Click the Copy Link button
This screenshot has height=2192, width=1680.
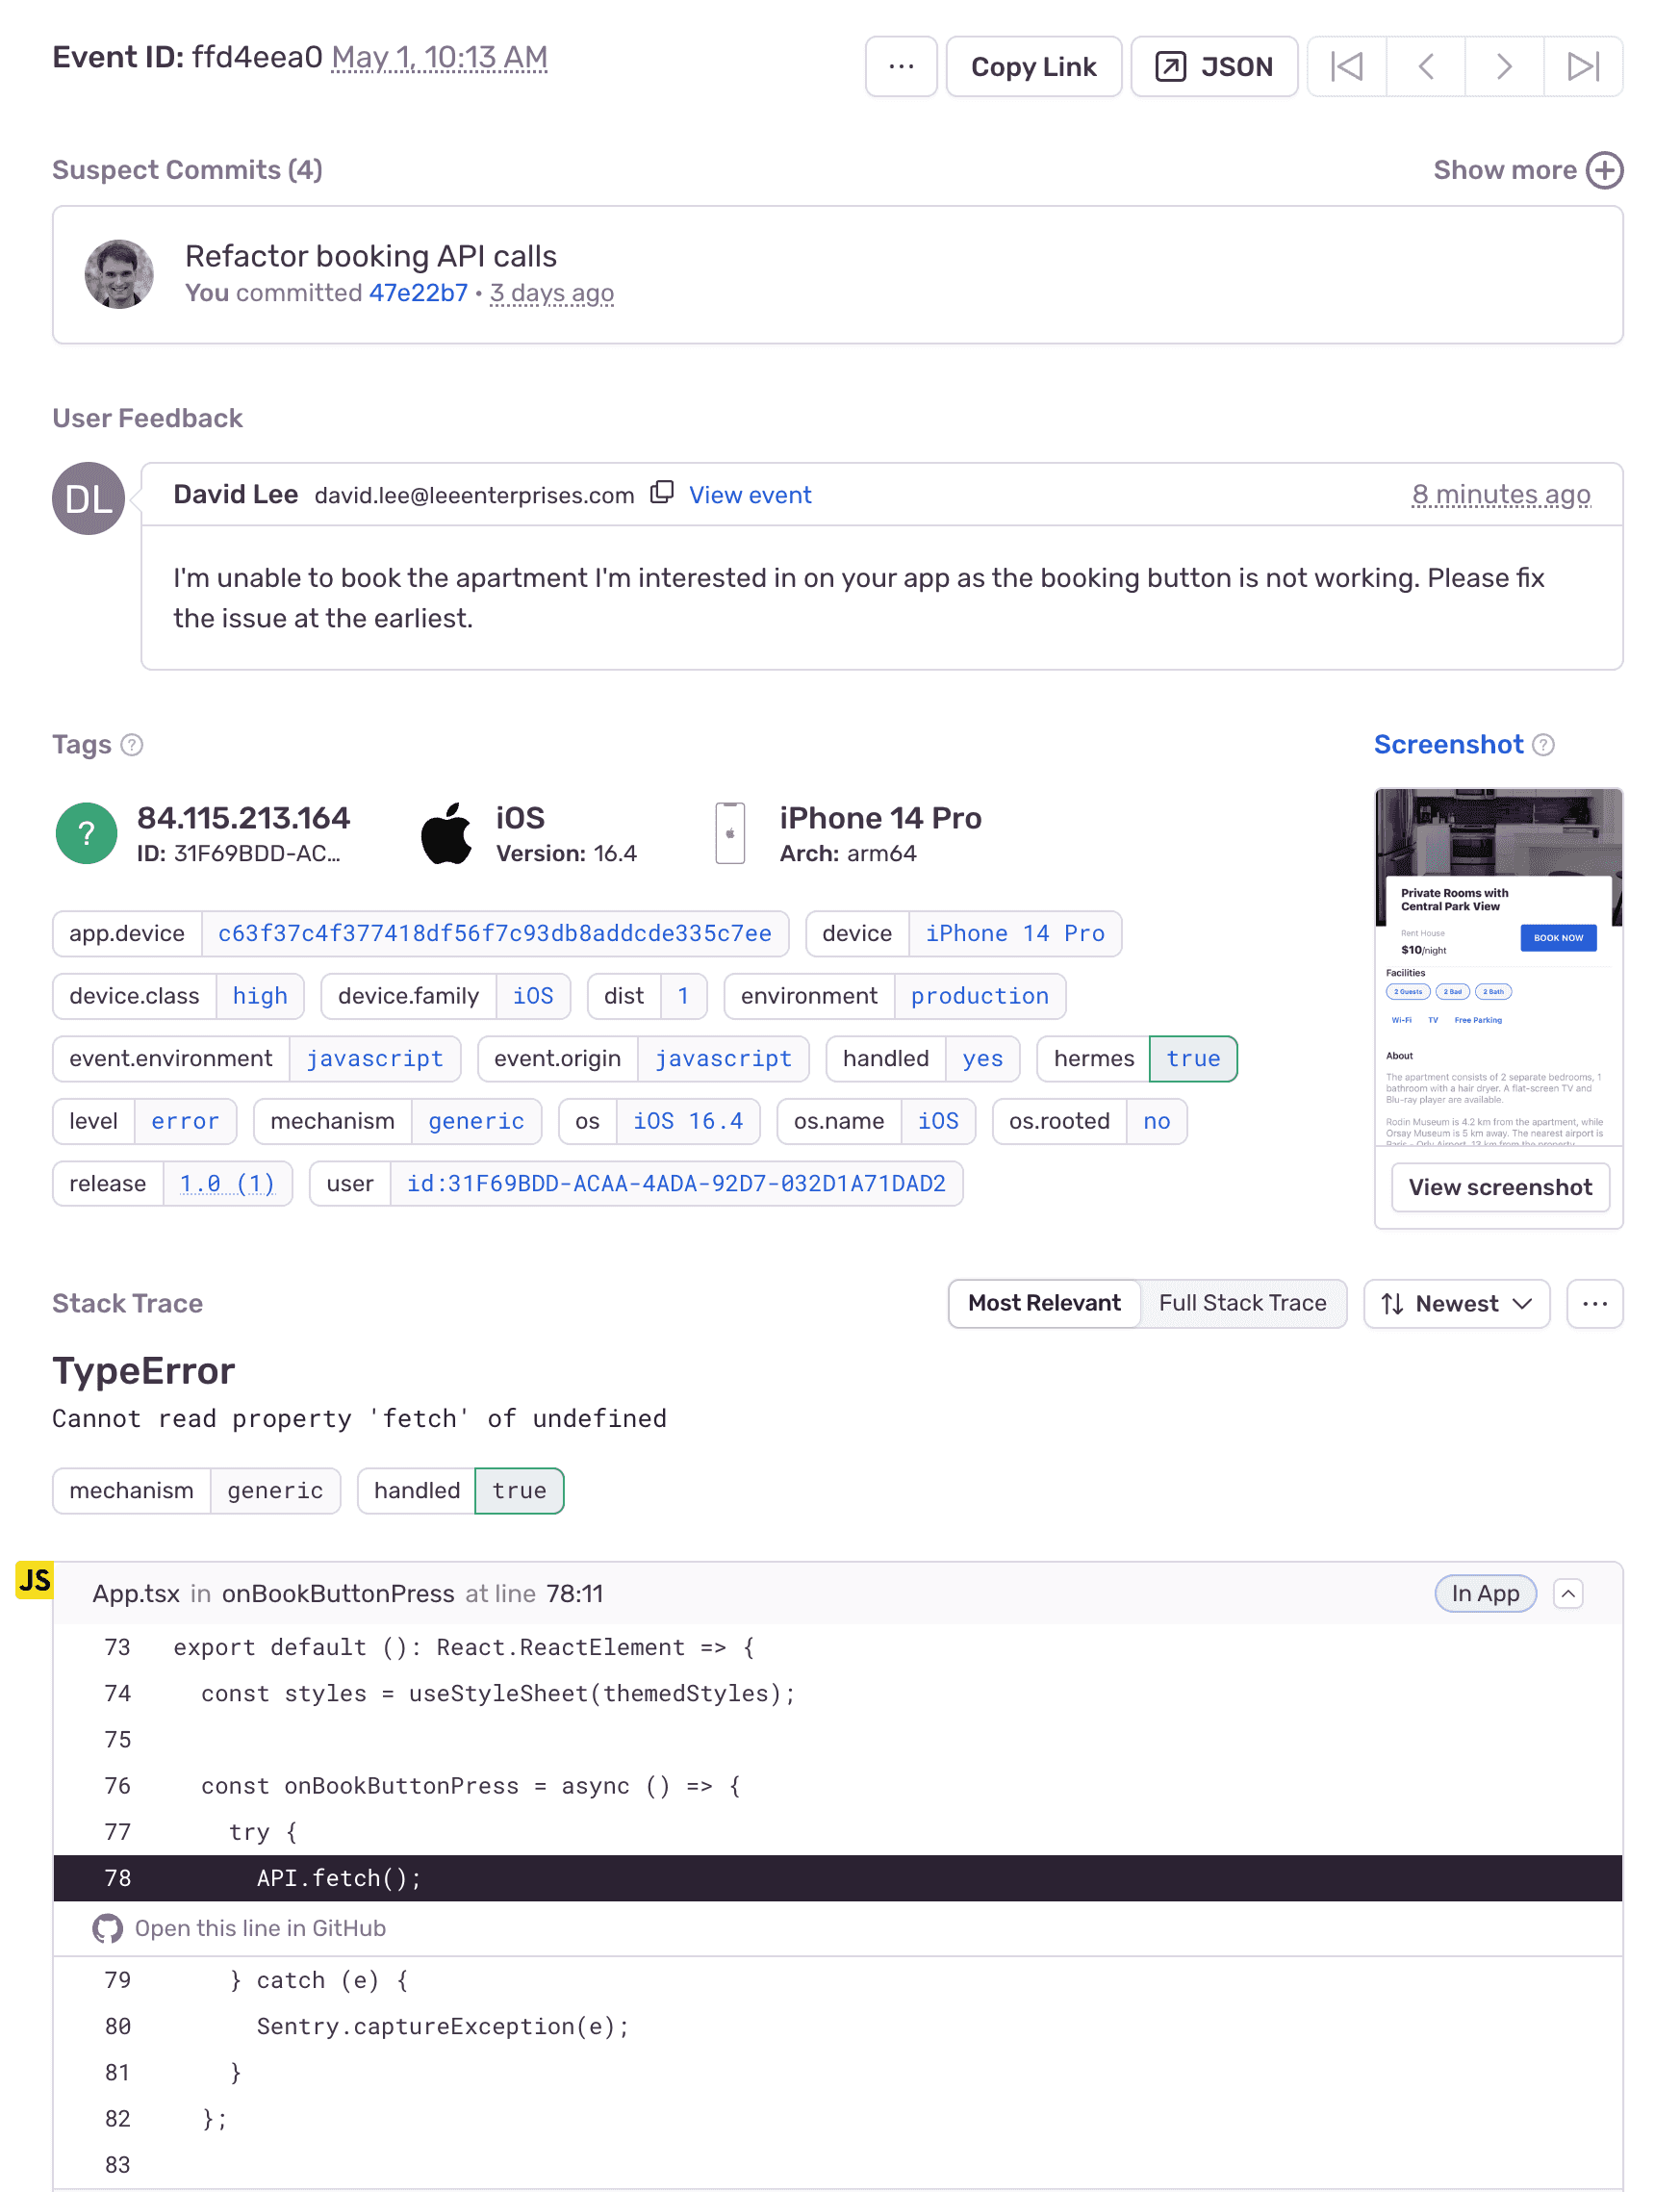[x=1033, y=67]
